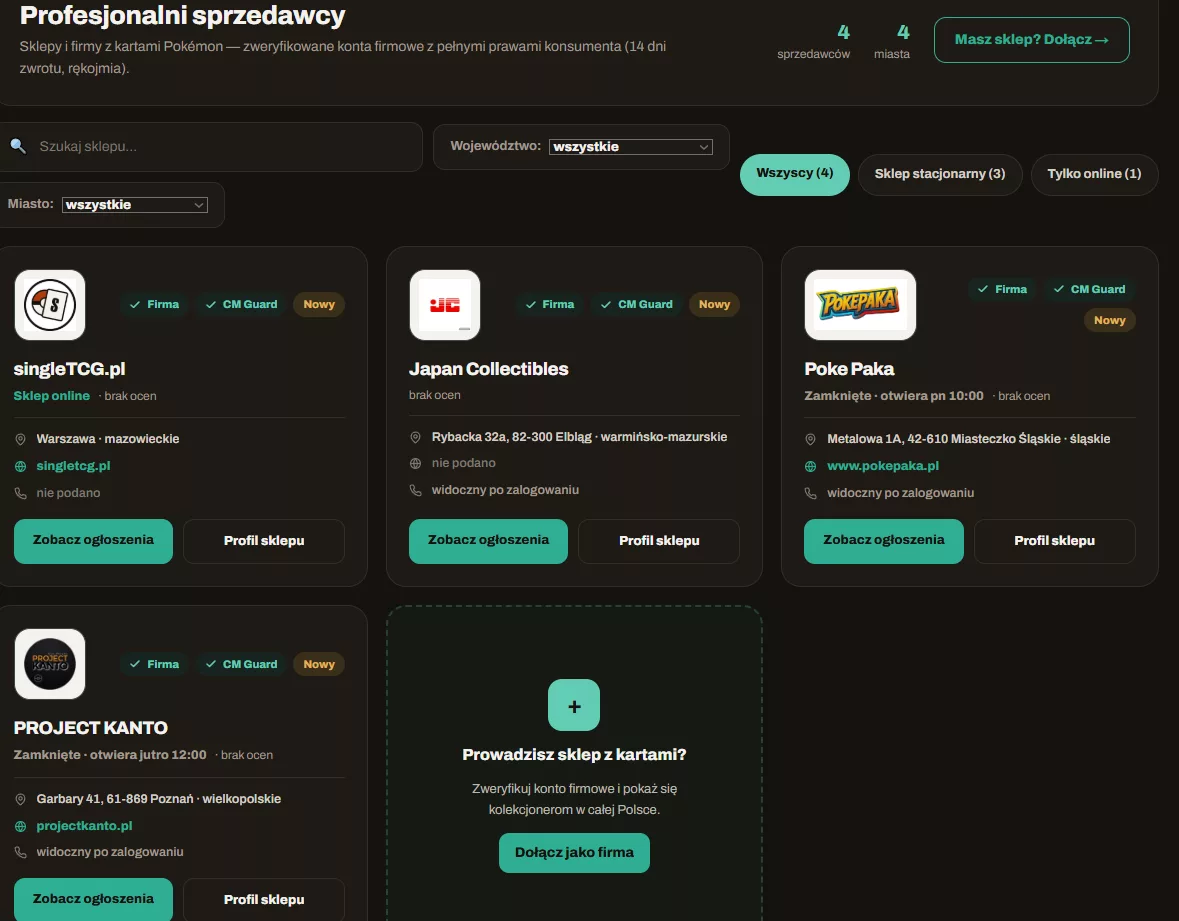Click the Firma badge on PROJECT KANTO
The height and width of the screenshot is (921, 1179).
(x=154, y=665)
